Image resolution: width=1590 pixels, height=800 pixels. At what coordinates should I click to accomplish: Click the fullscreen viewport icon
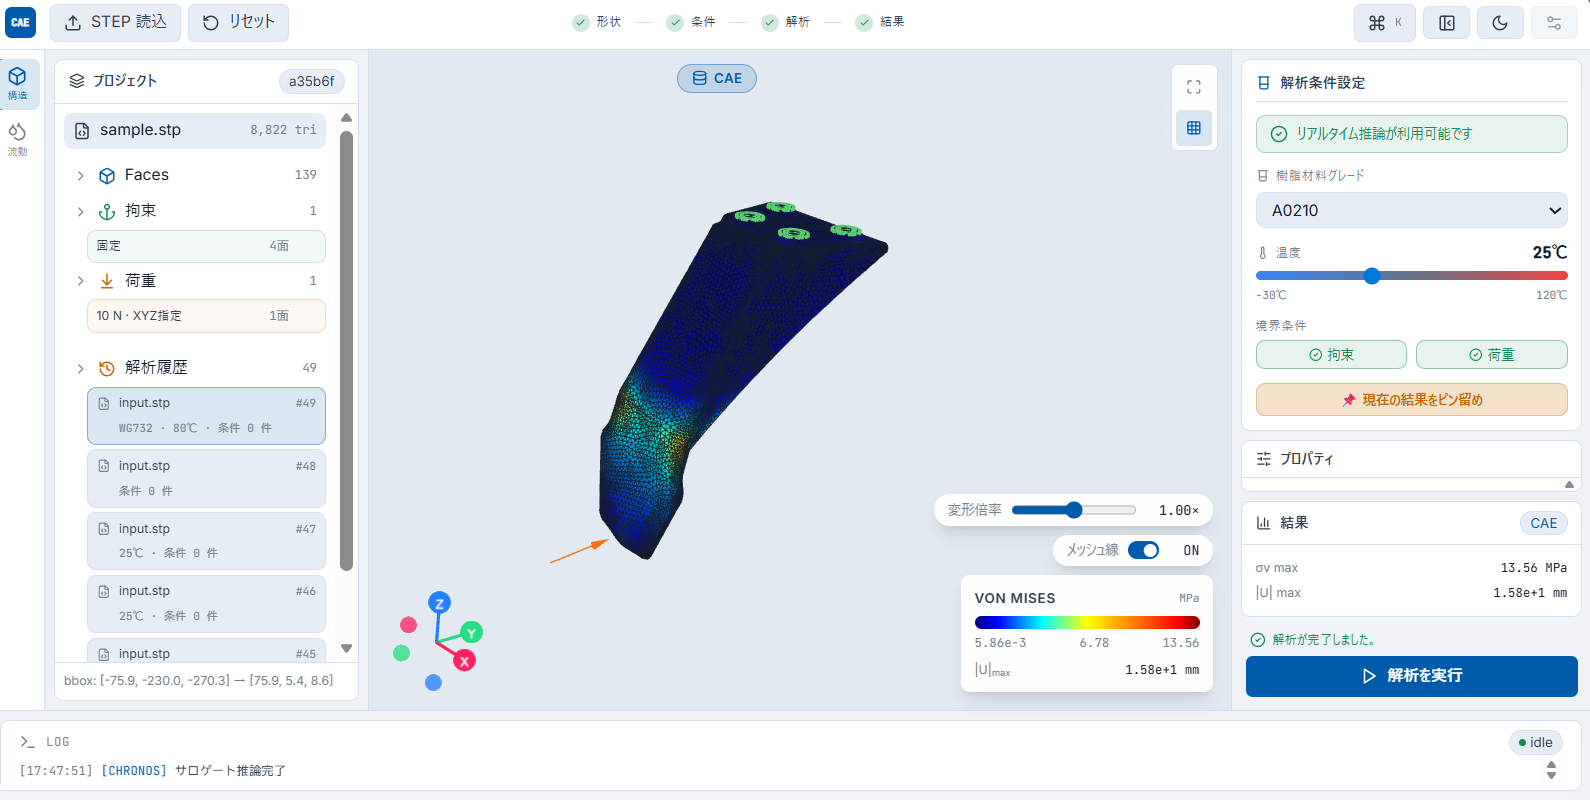pos(1194,87)
